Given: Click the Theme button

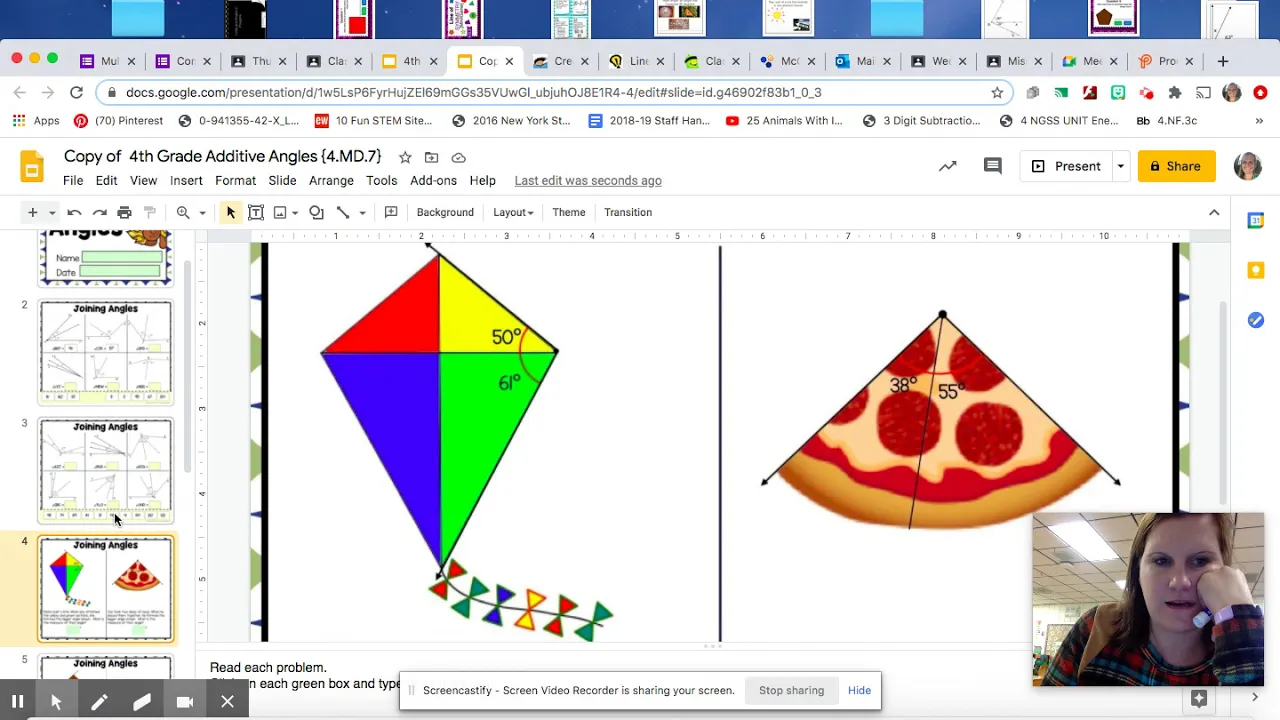Looking at the screenshot, I should [568, 212].
